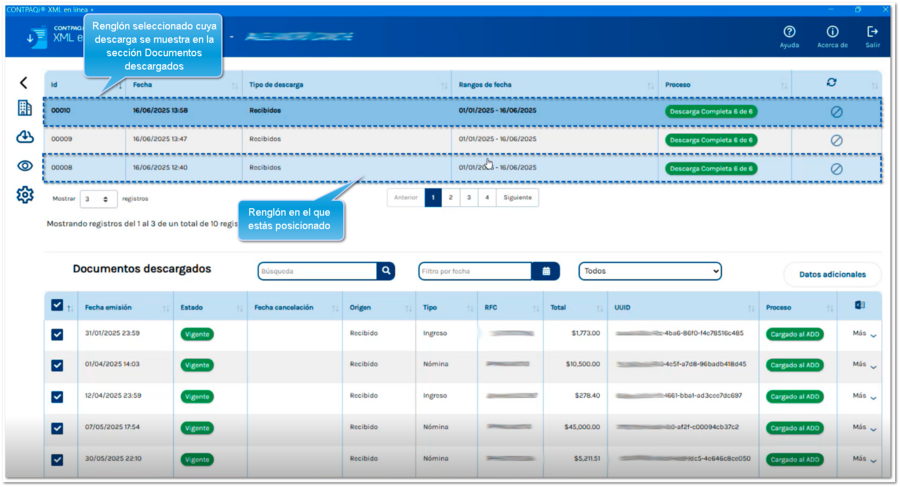Uncheck the 31/01/2025 document row checkbox
The width and height of the screenshot is (900, 487).
pos(57,335)
